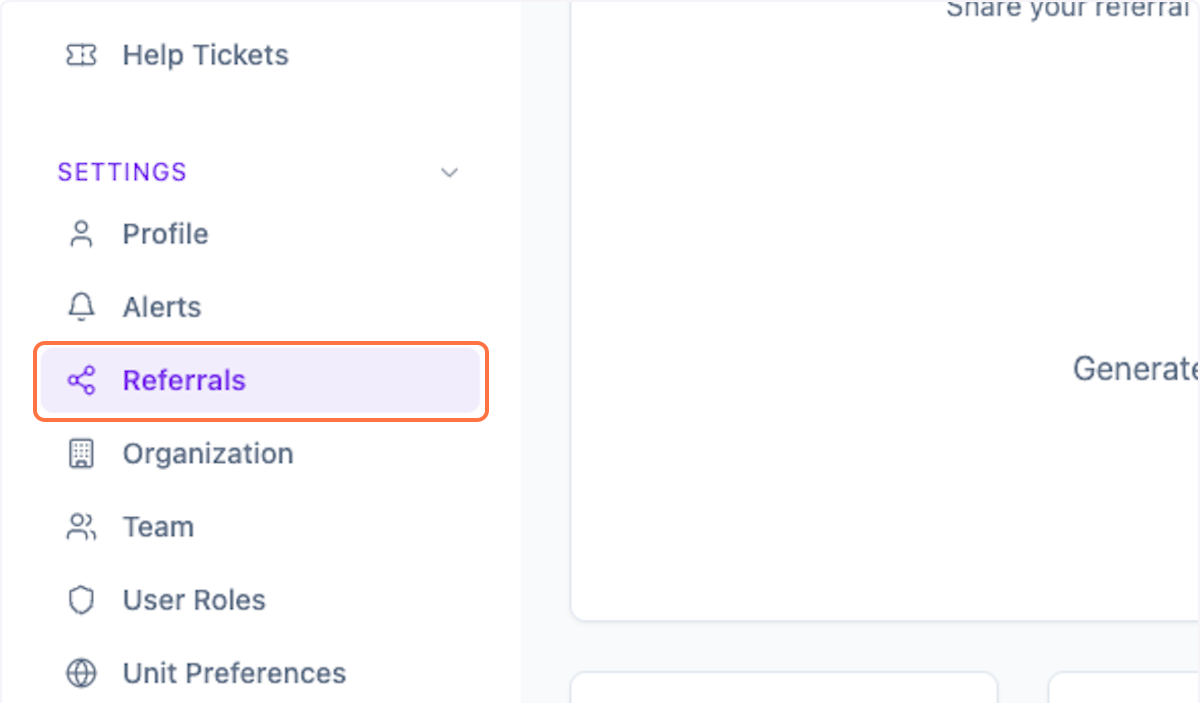Click the User Roles shield icon

(x=81, y=600)
